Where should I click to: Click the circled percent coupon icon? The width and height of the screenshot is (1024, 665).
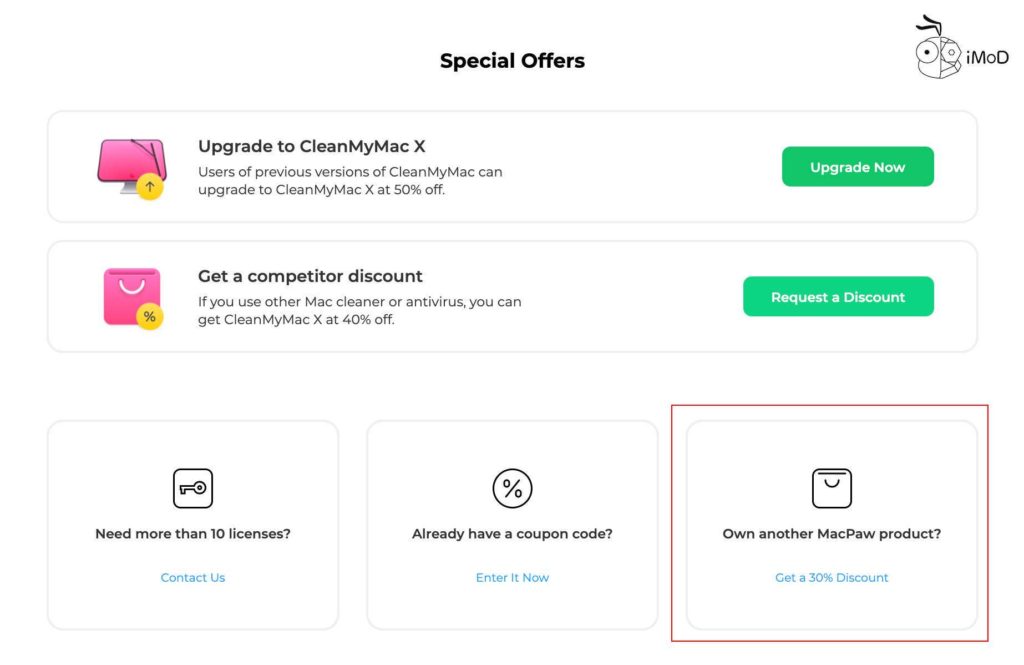coord(512,488)
